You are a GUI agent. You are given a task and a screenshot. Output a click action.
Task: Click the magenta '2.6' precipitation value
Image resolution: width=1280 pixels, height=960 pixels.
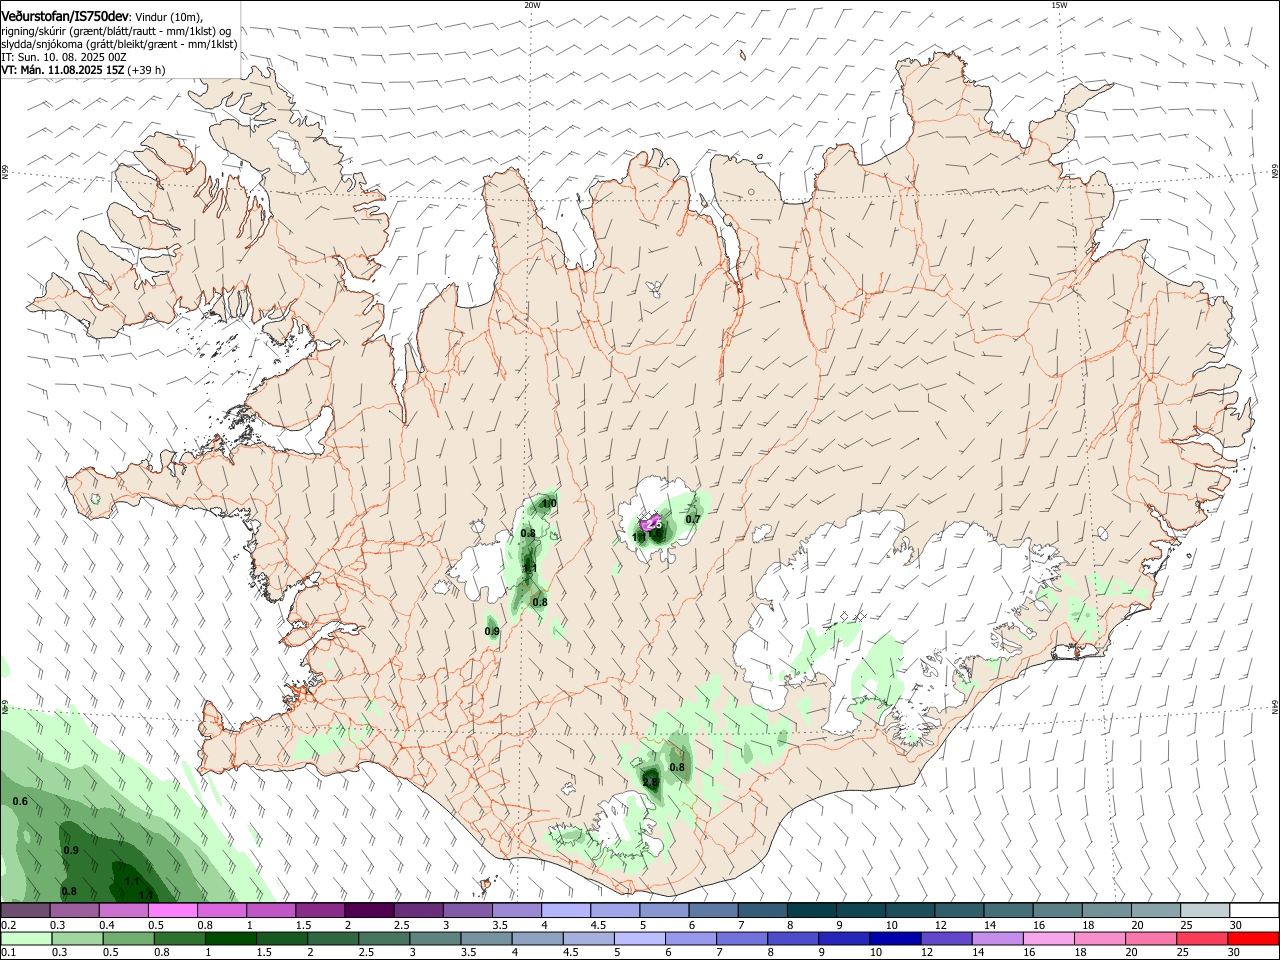tap(653, 523)
